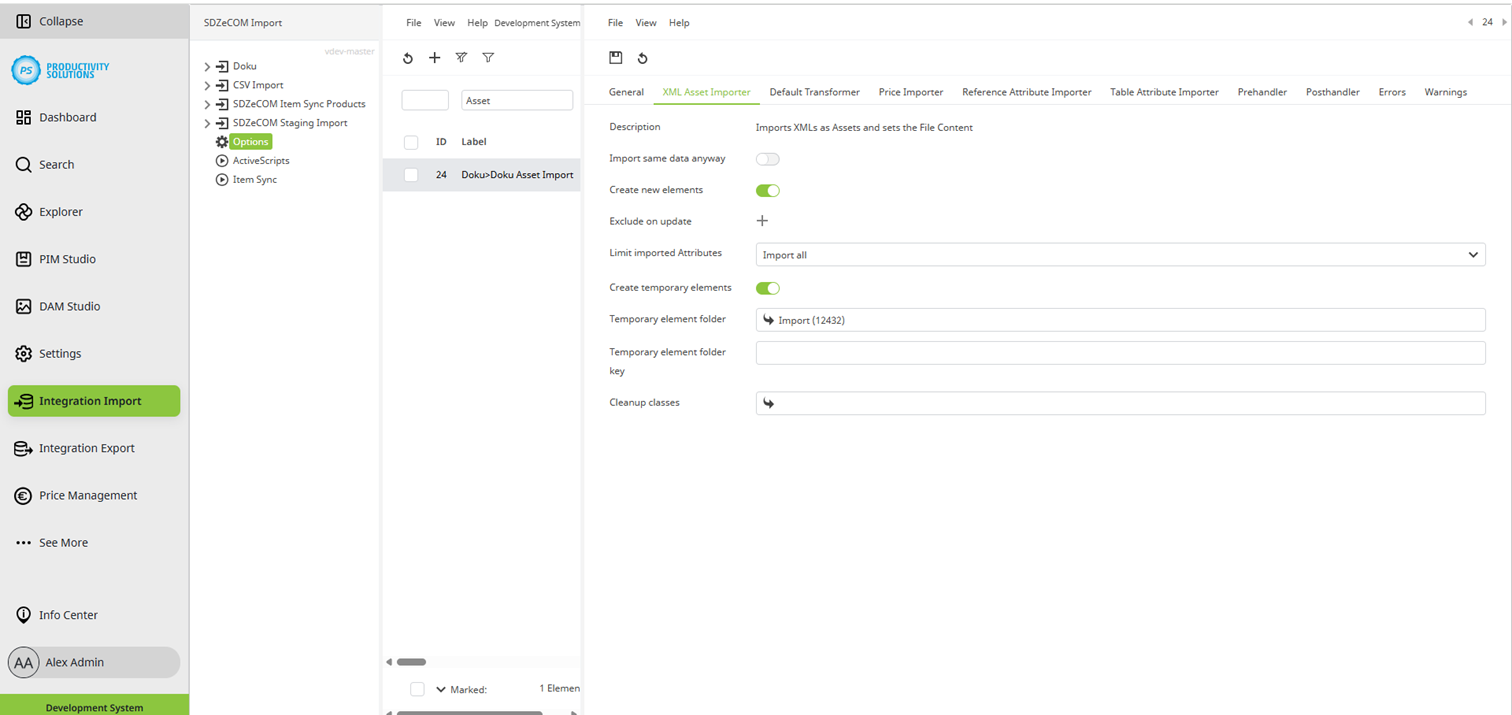The width and height of the screenshot is (1512, 715).
Task: Switch to the Default Transformer tab
Action: coord(814,91)
